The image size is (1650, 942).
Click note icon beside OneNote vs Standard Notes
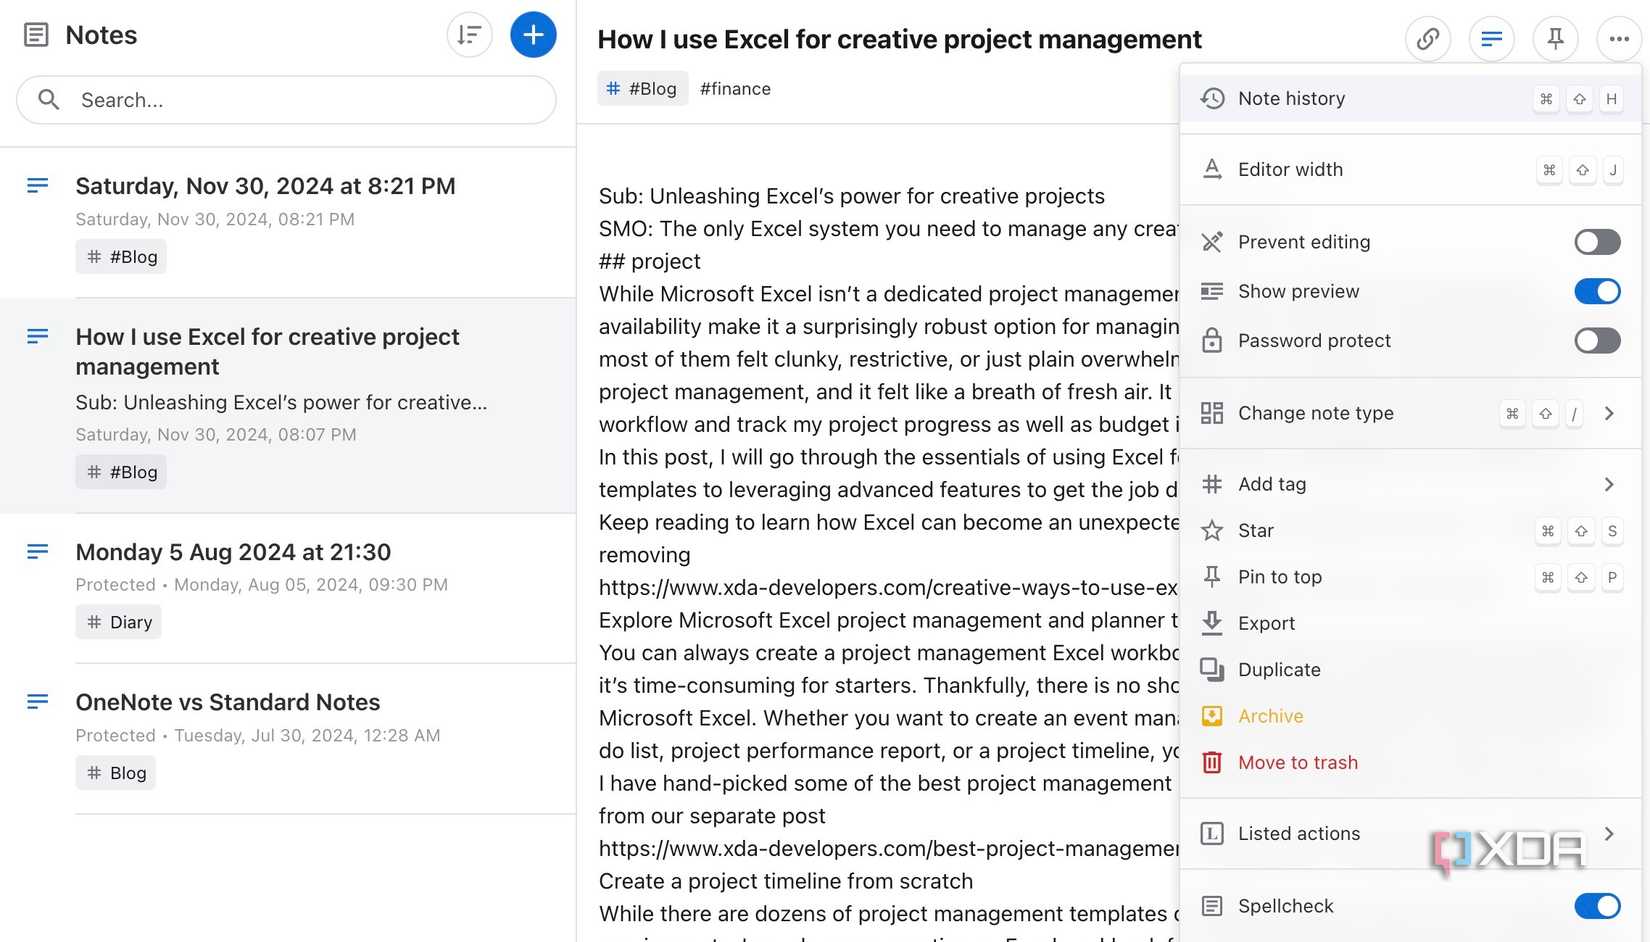pyautogui.click(x=37, y=702)
